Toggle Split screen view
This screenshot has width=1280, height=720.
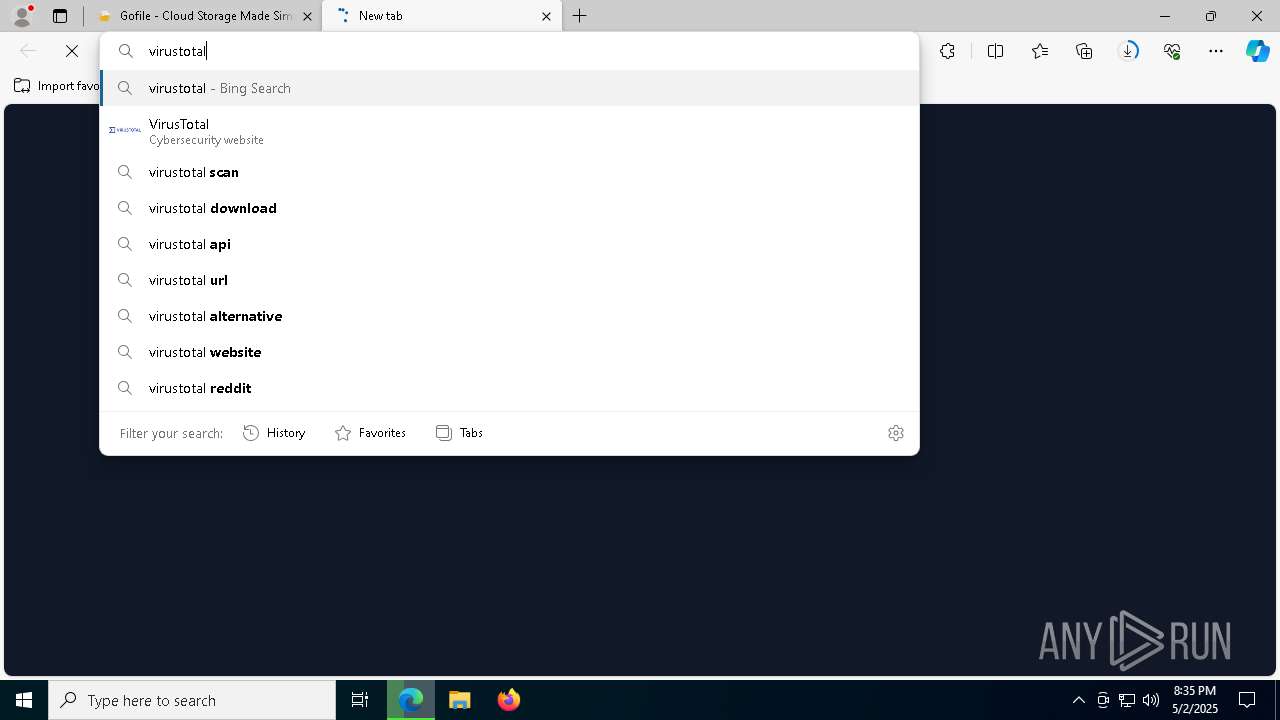(x=995, y=51)
